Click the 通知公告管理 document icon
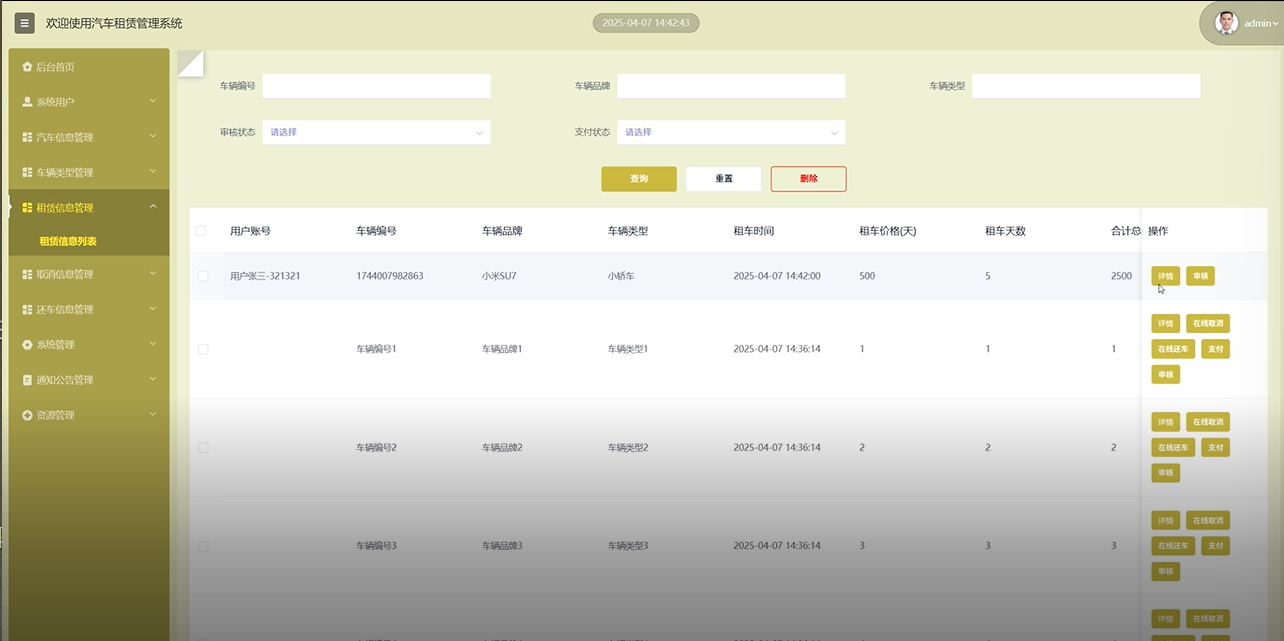This screenshot has height=641, width=1284. (x=27, y=380)
